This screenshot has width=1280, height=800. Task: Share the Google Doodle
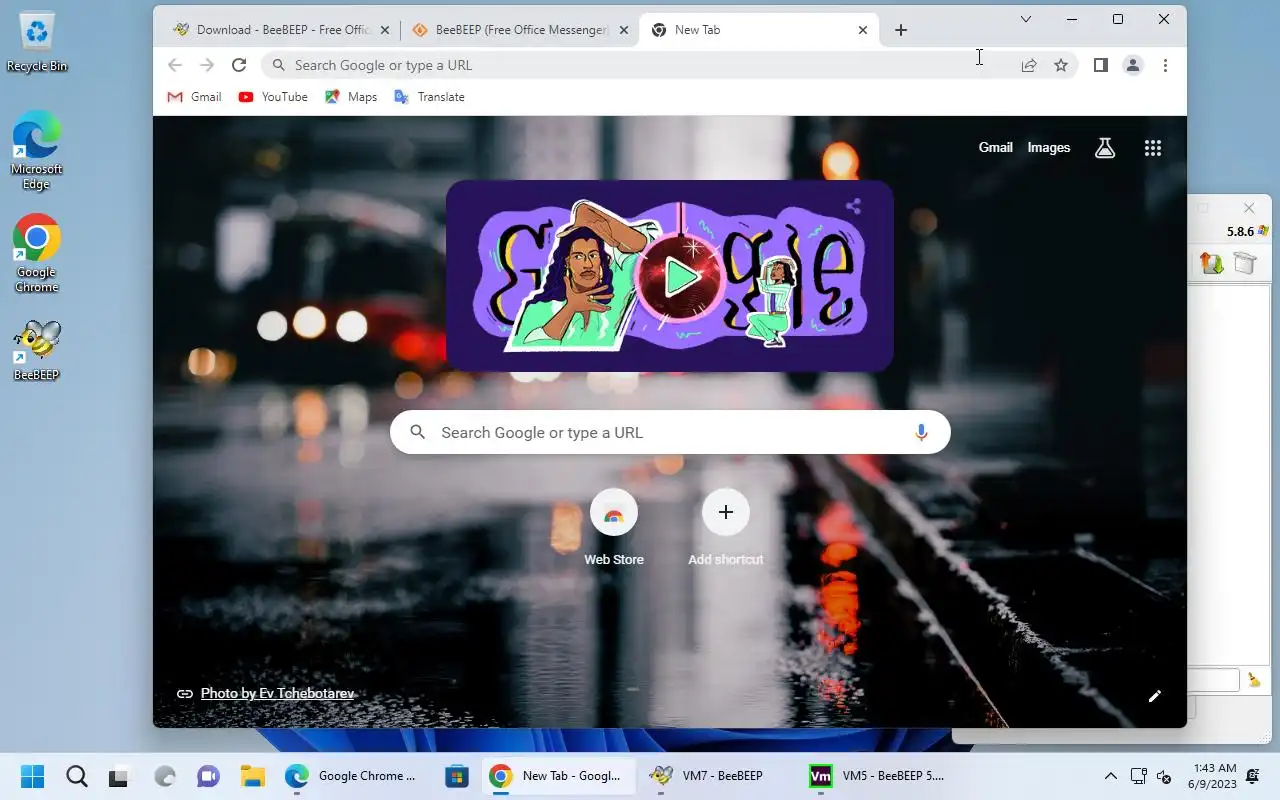pyautogui.click(x=853, y=207)
